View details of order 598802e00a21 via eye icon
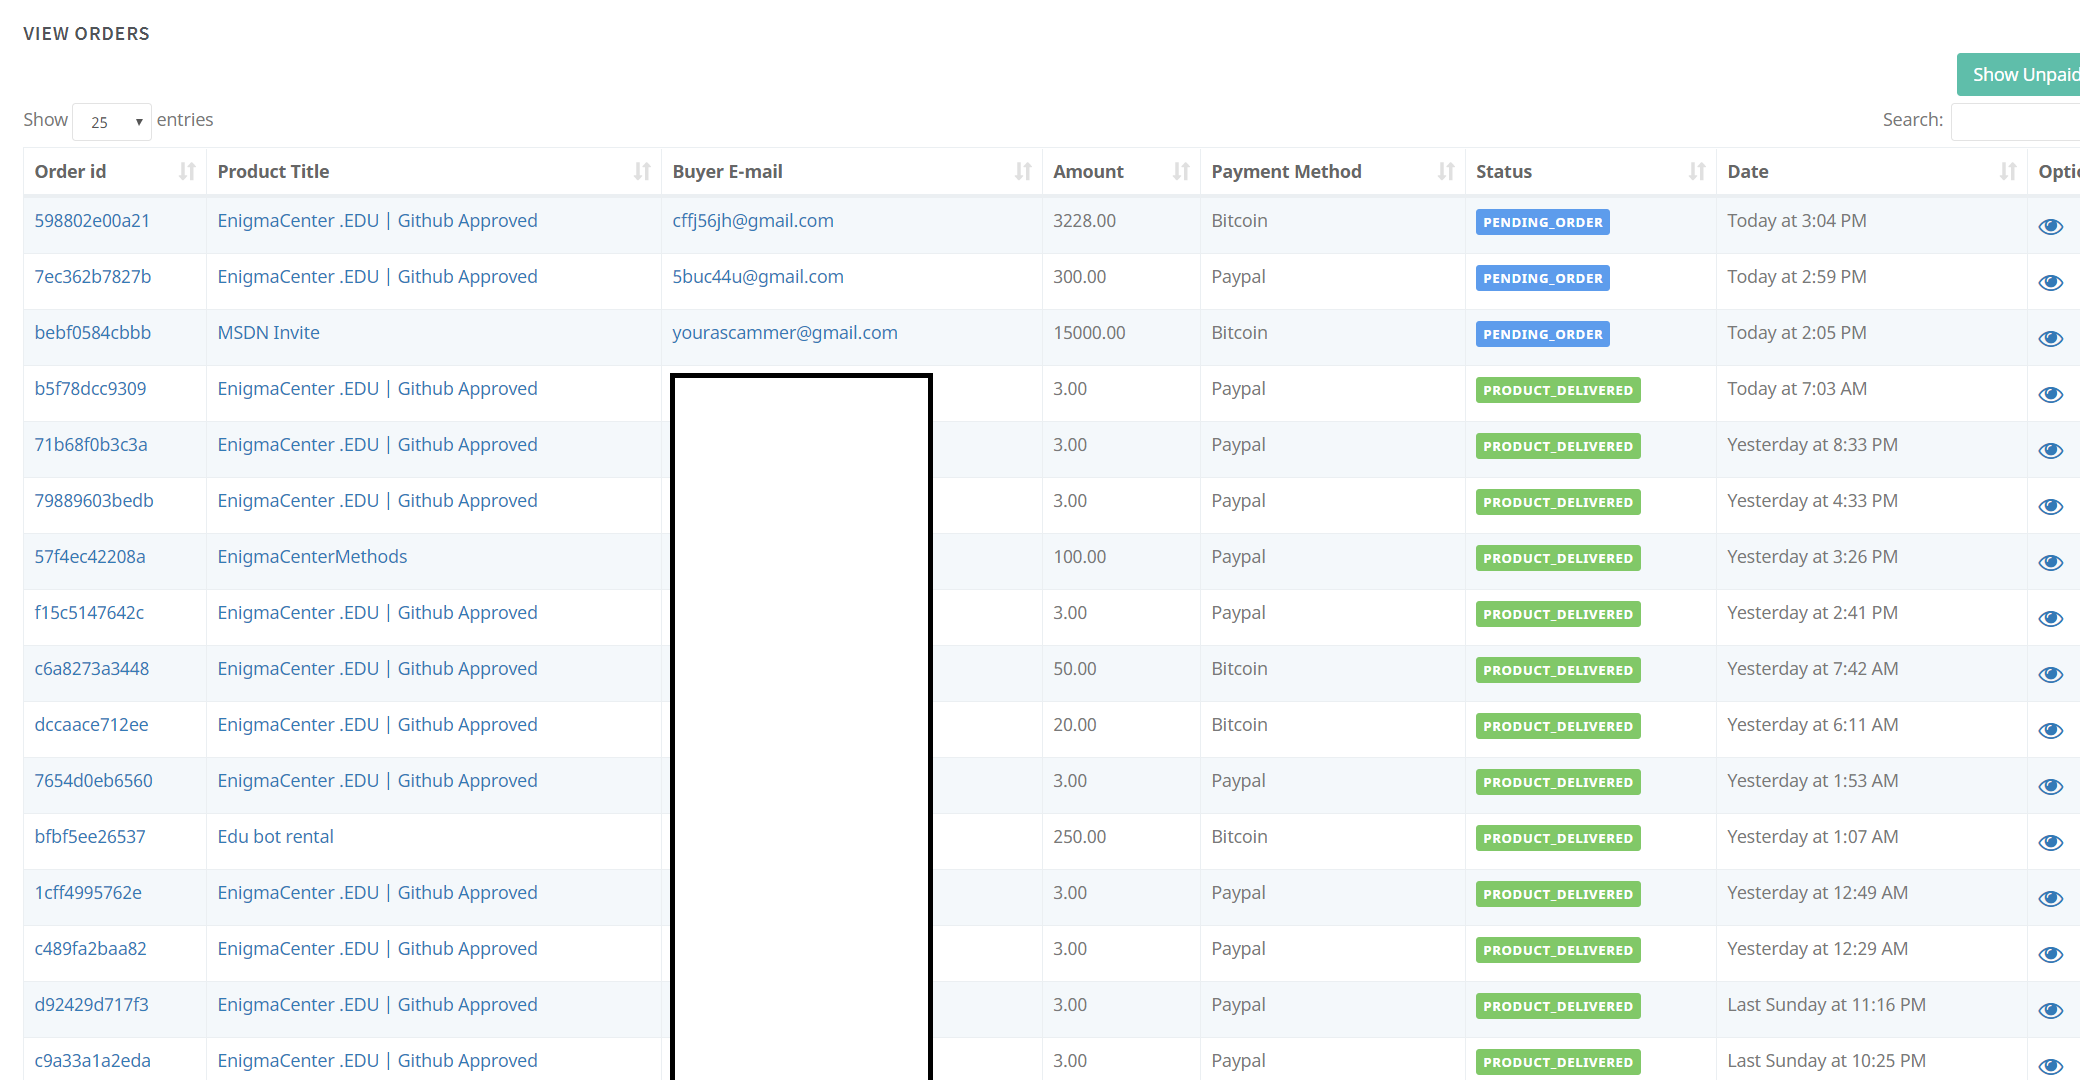 click(x=2050, y=227)
